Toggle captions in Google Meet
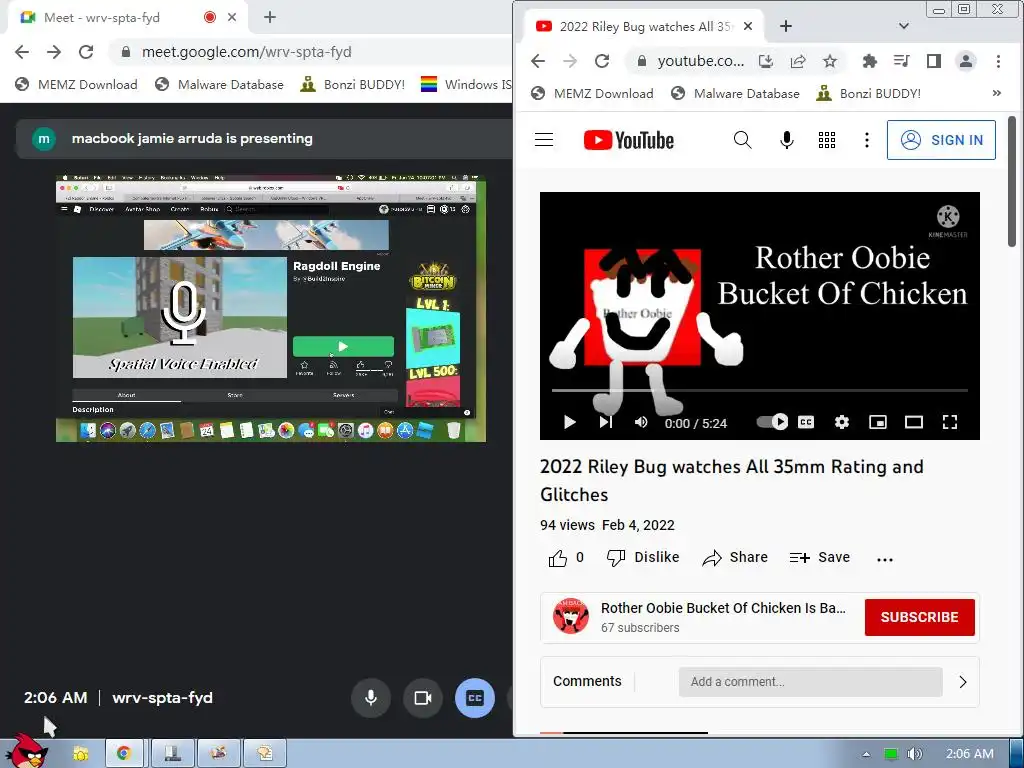The width and height of the screenshot is (1024, 768). point(475,698)
